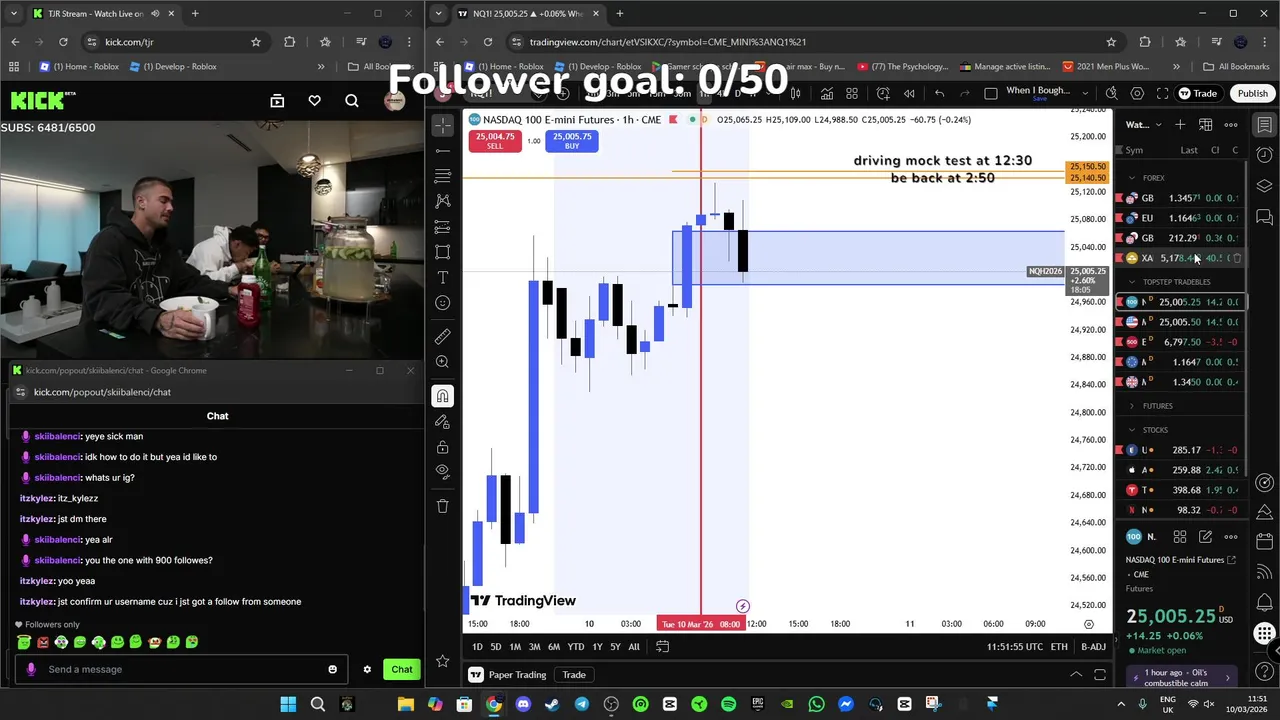Activate the zoom in tool
Image resolution: width=1280 pixels, height=720 pixels.
coord(443,362)
